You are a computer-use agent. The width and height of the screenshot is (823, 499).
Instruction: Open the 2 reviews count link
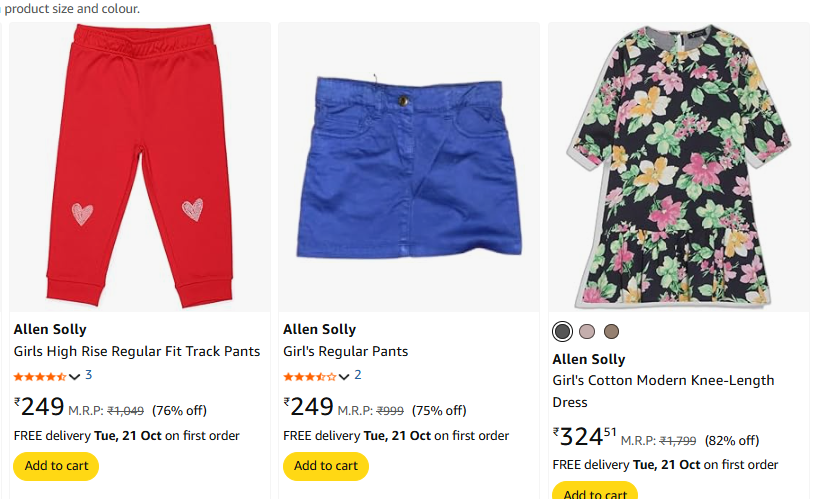pos(358,376)
